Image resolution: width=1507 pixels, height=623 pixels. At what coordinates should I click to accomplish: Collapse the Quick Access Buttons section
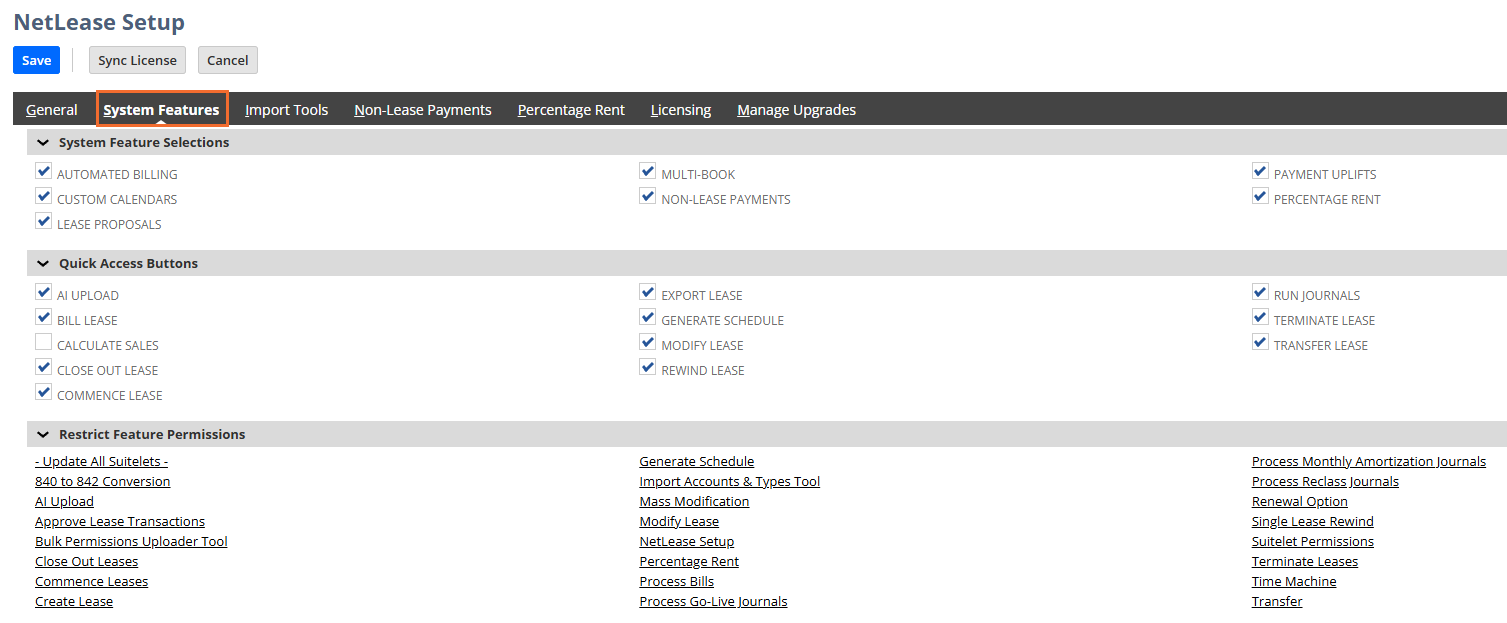[43, 264]
